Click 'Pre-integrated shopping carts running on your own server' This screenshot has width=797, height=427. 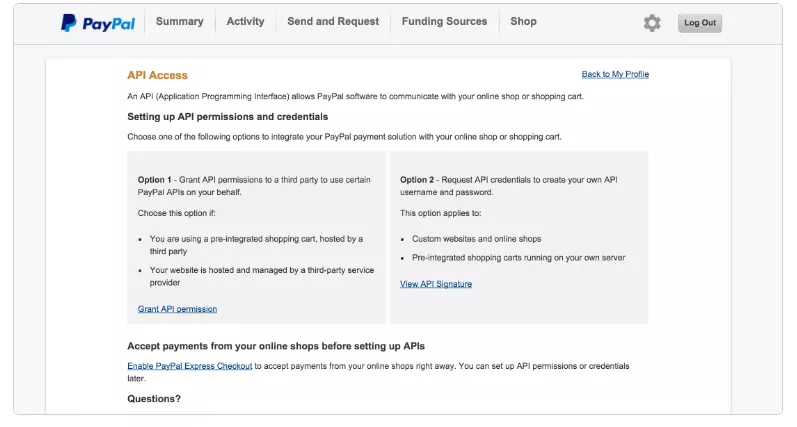[x=518, y=258]
